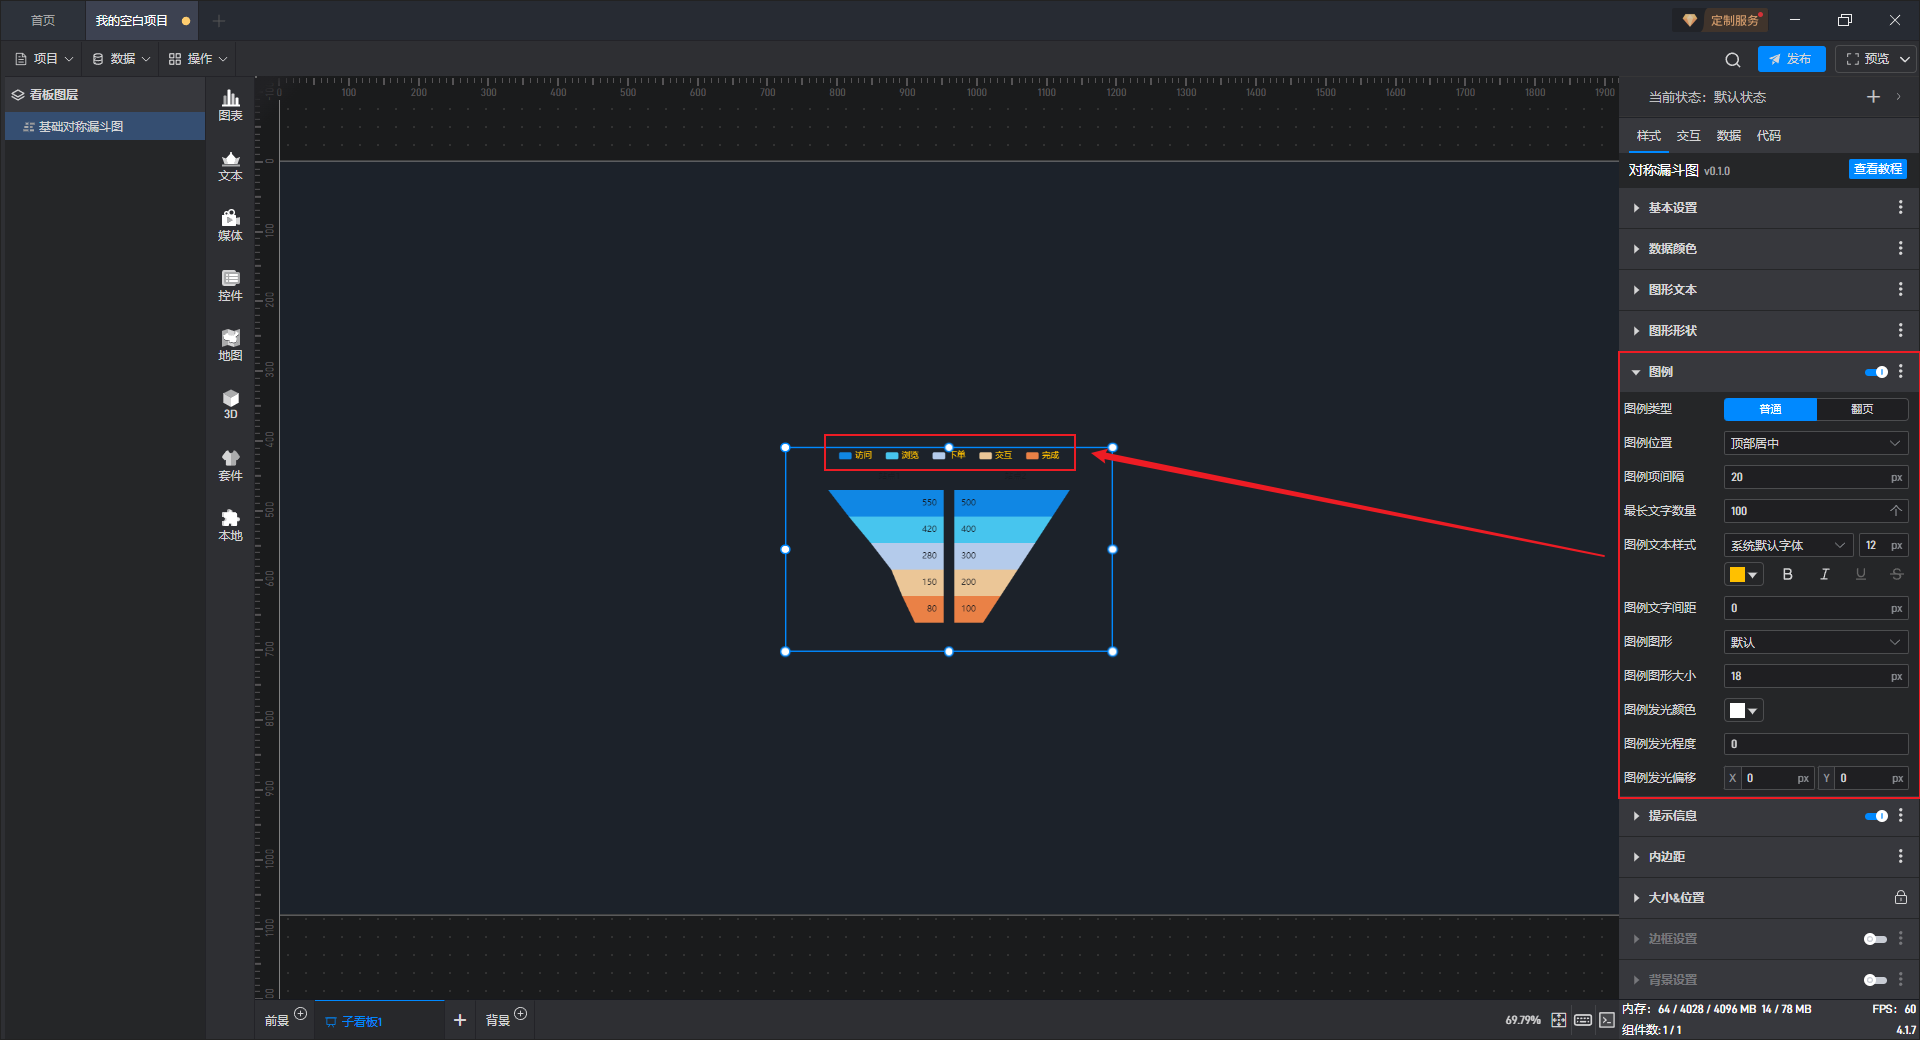Add a new sub-board with plus icon
This screenshot has height=1040, width=1920.
(460, 1020)
